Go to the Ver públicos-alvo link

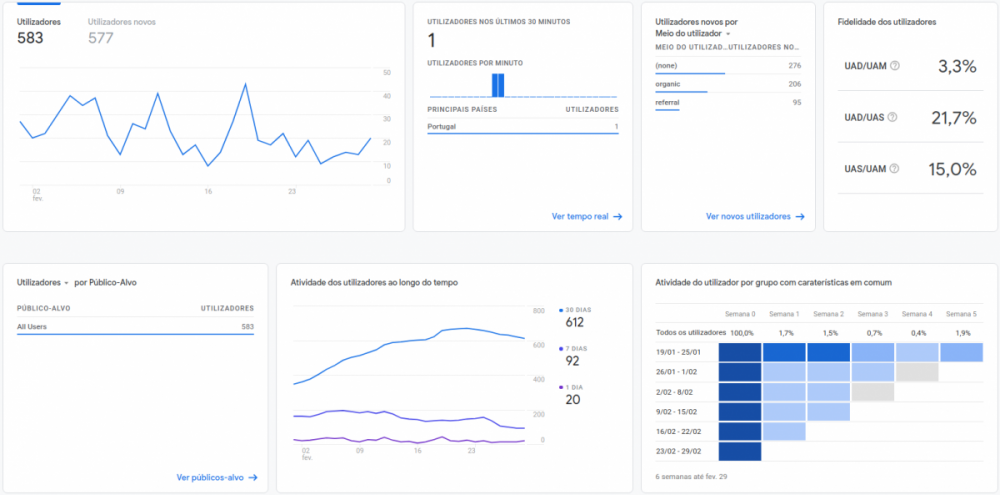click(x=217, y=478)
